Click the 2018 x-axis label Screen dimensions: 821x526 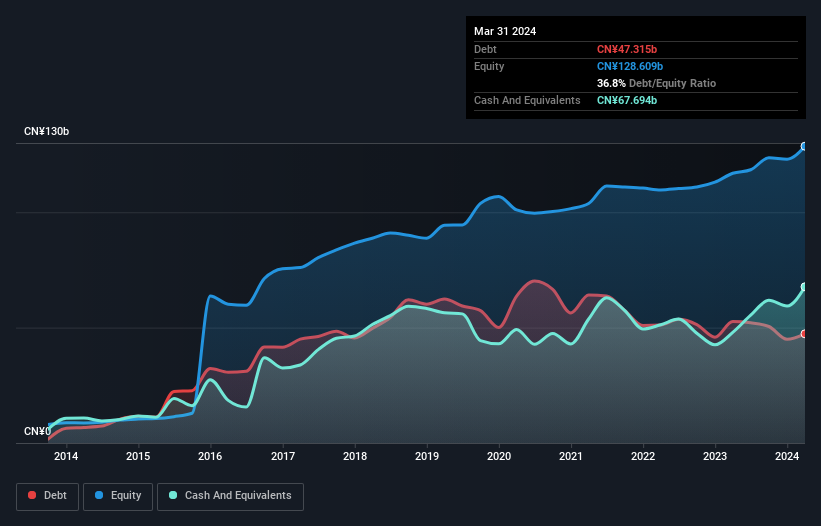[355, 456]
